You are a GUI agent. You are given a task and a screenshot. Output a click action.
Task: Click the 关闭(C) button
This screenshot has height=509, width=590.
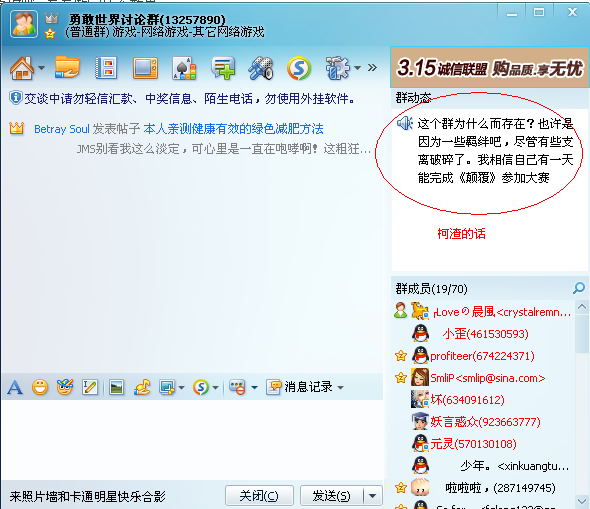[x=259, y=496]
